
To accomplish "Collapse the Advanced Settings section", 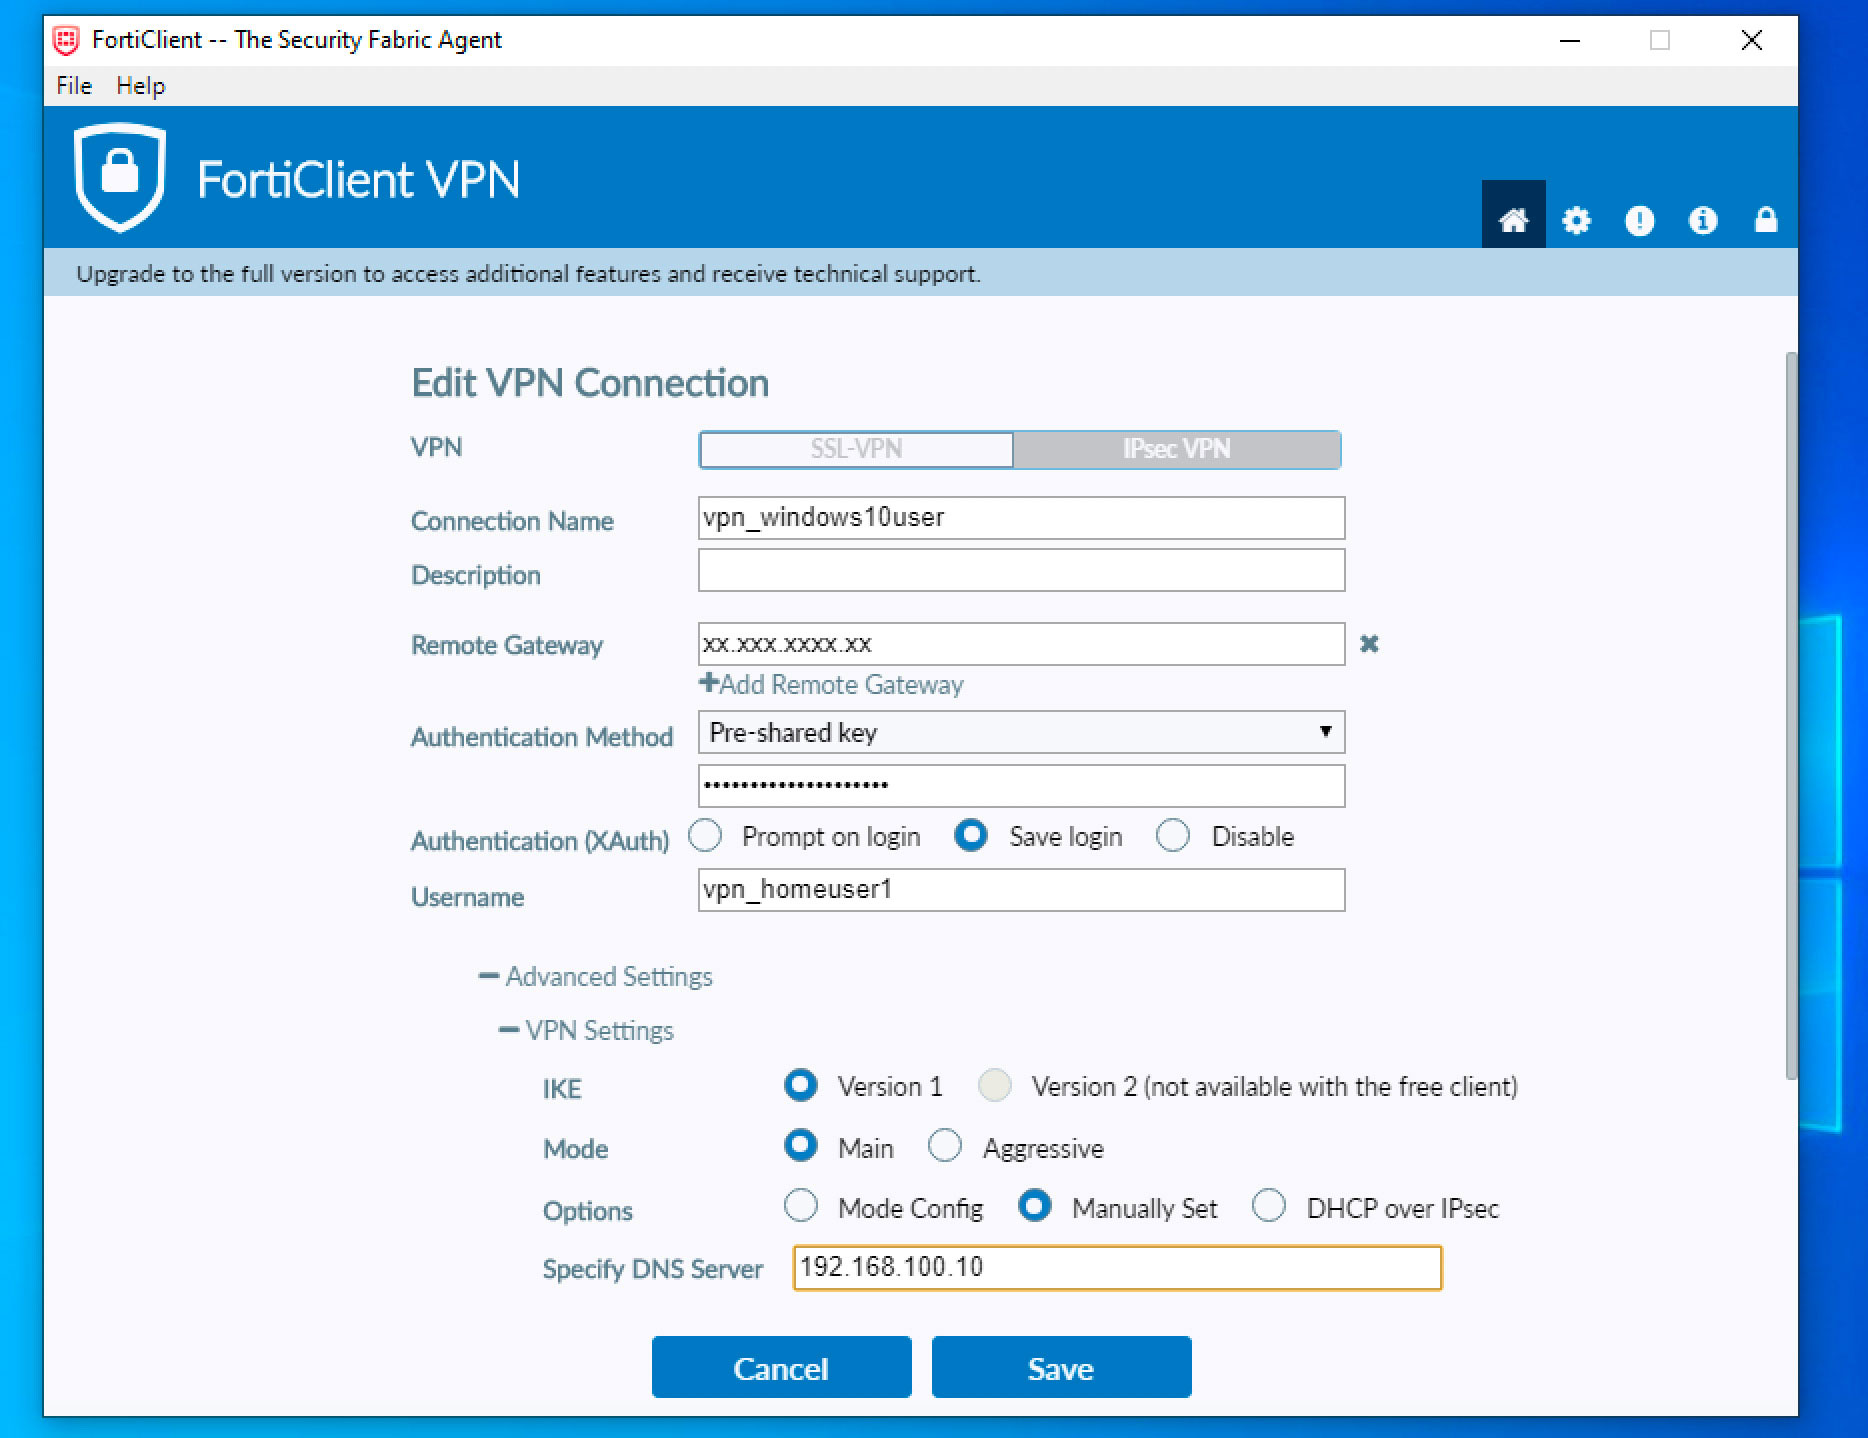I will (x=596, y=976).
